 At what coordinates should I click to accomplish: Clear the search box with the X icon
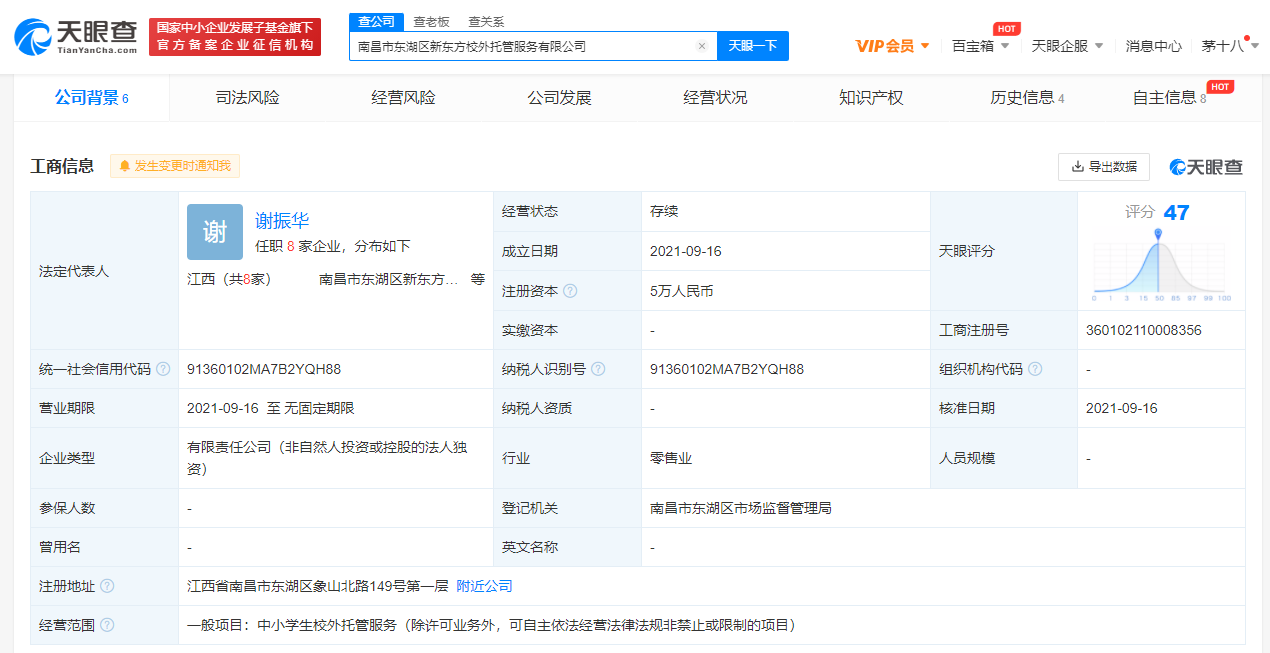[702, 46]
